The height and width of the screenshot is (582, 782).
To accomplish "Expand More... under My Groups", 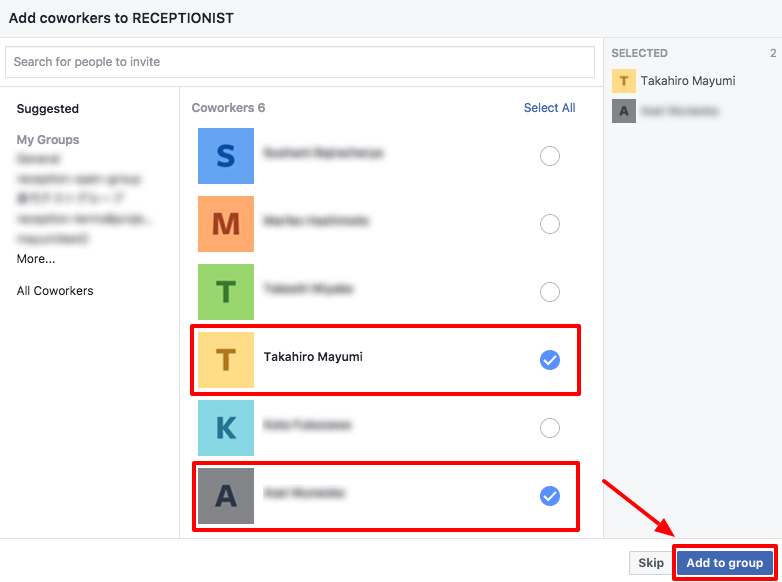I will tap(36, 259).
